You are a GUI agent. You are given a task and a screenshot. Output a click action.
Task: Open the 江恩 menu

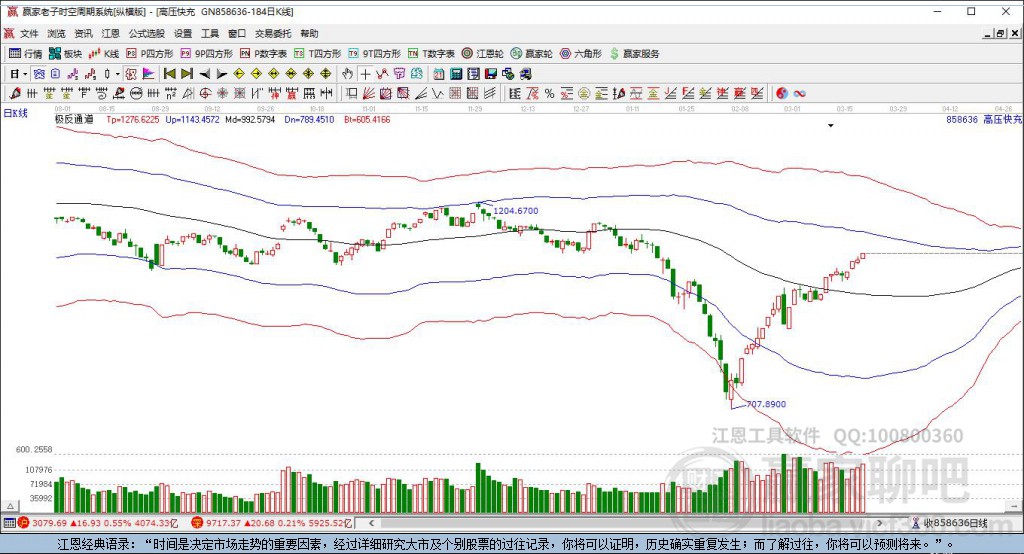pos(110,33)
